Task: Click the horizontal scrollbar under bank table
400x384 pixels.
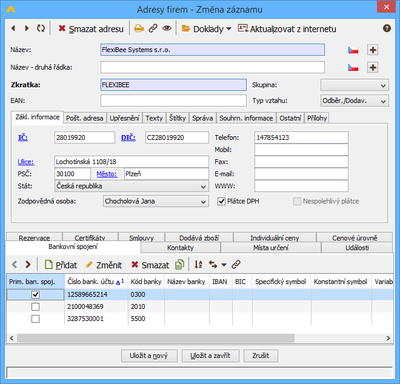Action: click(x=200, y=338)
